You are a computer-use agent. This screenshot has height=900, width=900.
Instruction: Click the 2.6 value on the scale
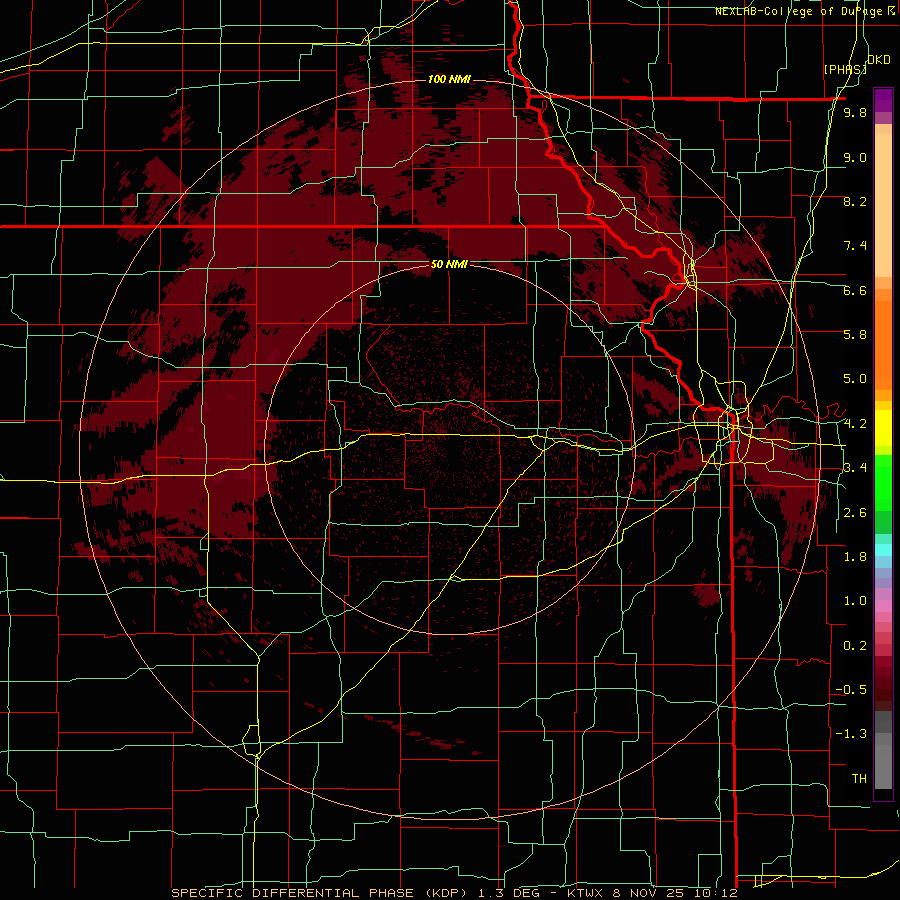click(x=855, y=513)
